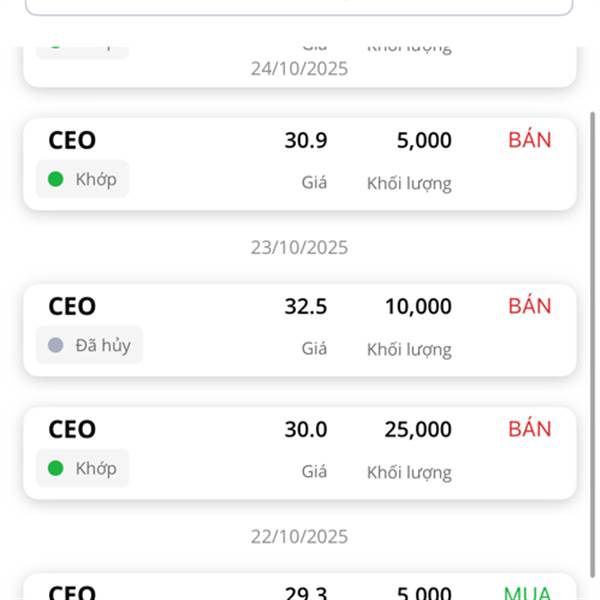The height and width of the screenshot is (600, 600).
Task: Select the 10,000 volume value
Action: click(418, 307)
